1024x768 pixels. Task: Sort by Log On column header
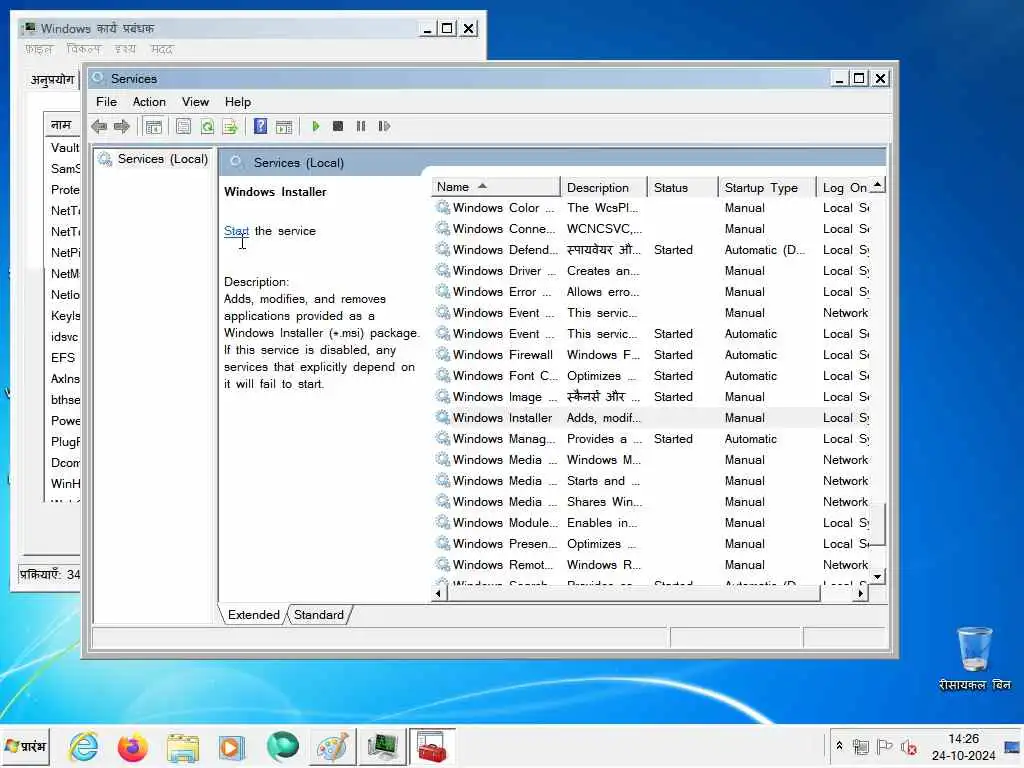843,187
